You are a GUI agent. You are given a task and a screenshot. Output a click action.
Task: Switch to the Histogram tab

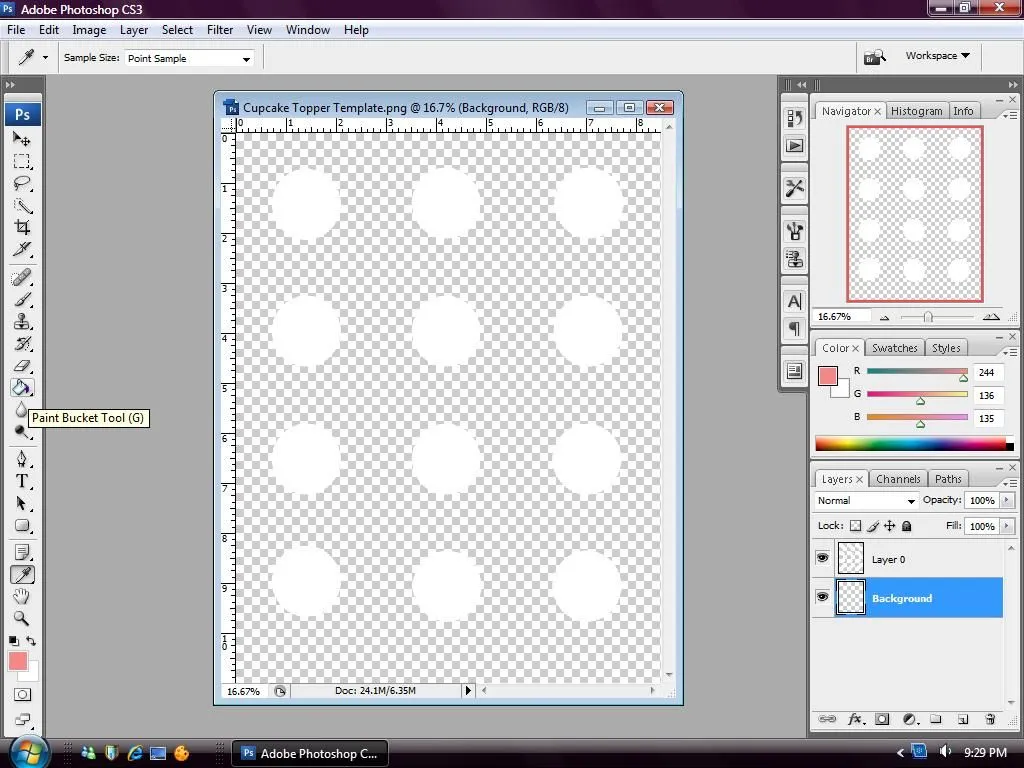pos(917,111)
